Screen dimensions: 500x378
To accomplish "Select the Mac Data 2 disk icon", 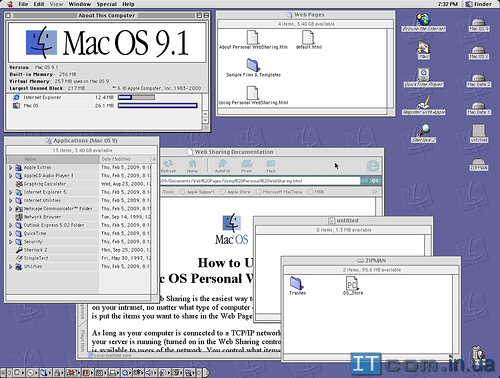I will 479,80.
